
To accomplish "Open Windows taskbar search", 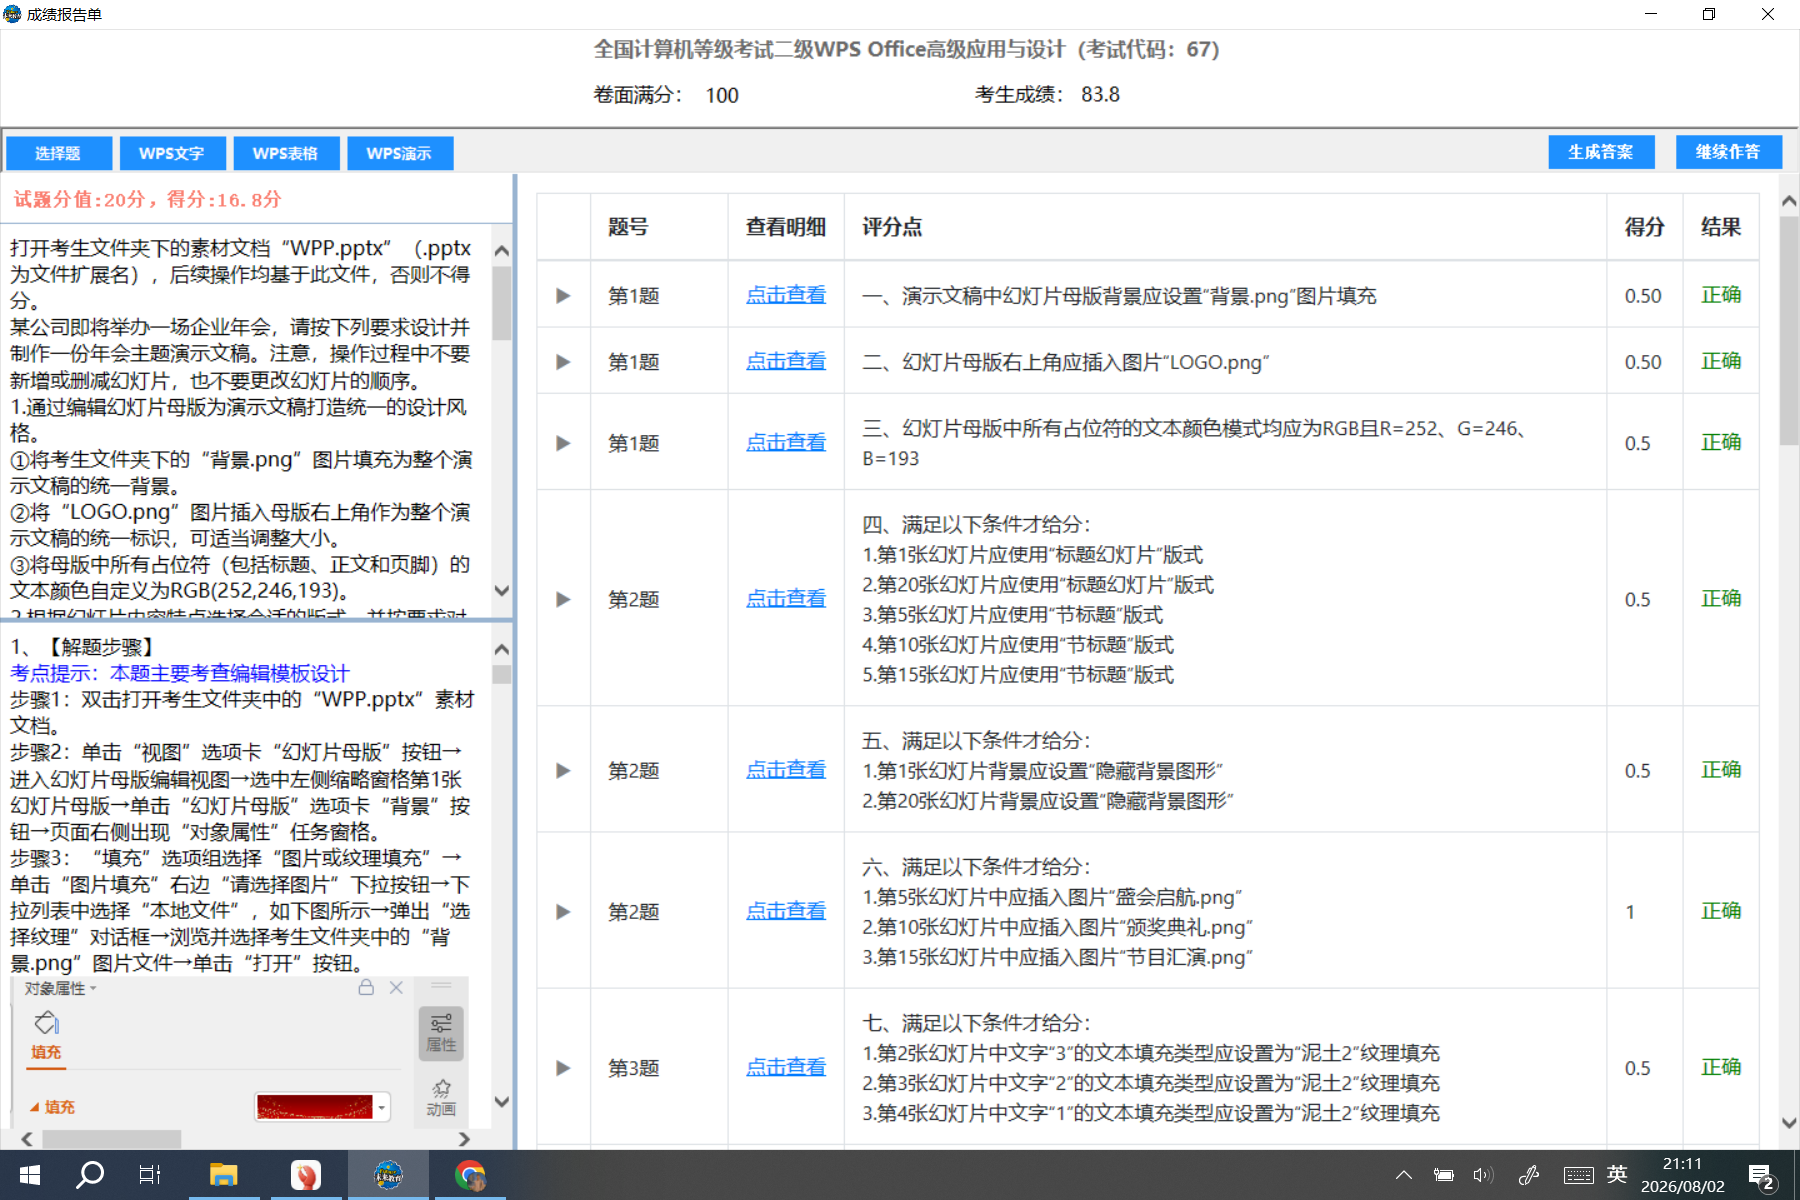I will click(90, 1175).
